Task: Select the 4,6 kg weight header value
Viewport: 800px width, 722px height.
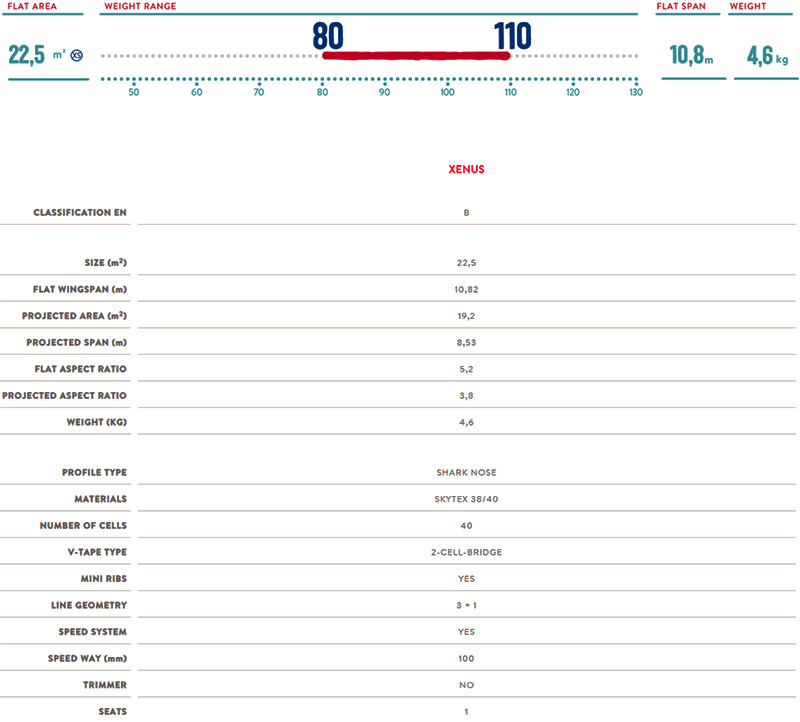Action: (x=767, y=56)
